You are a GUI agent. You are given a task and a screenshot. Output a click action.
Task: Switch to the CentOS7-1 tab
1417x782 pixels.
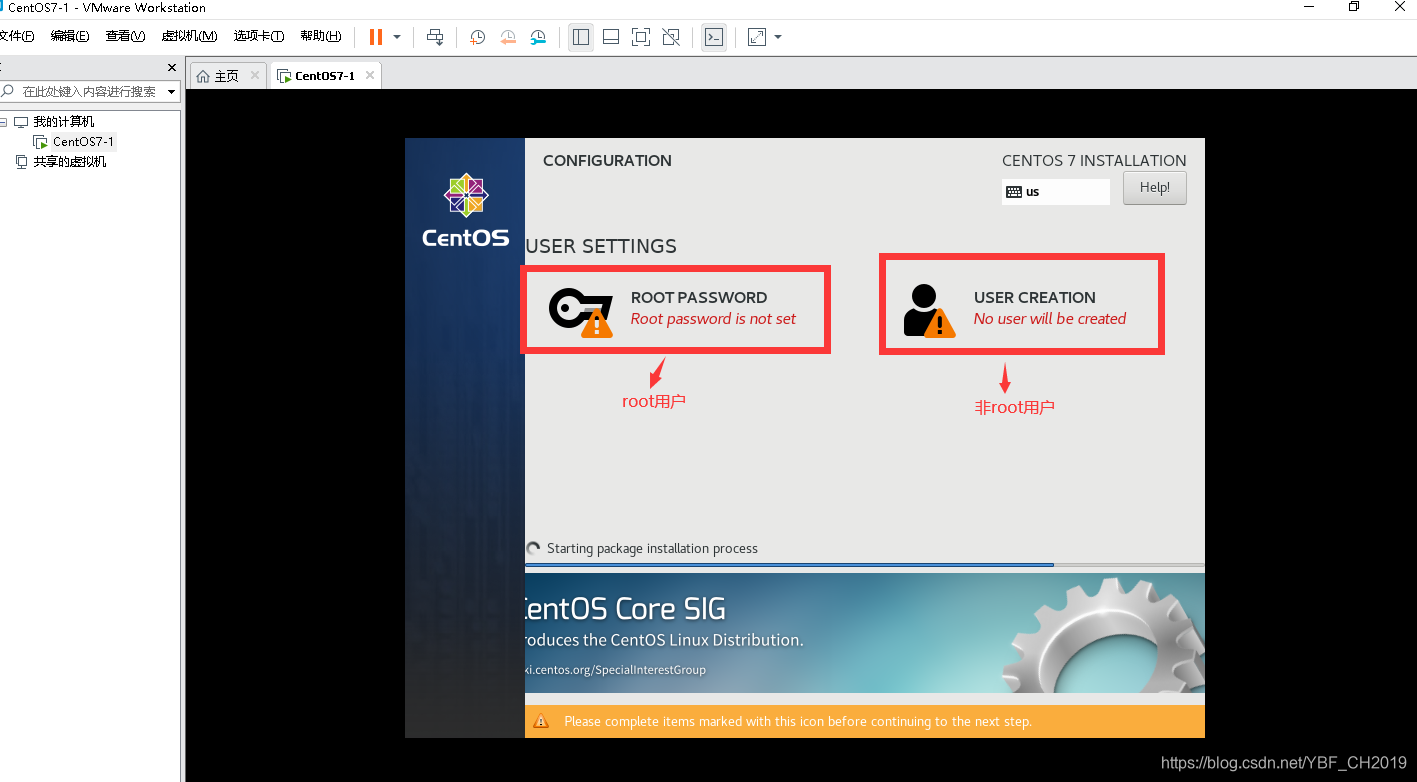tap(325, 76)
